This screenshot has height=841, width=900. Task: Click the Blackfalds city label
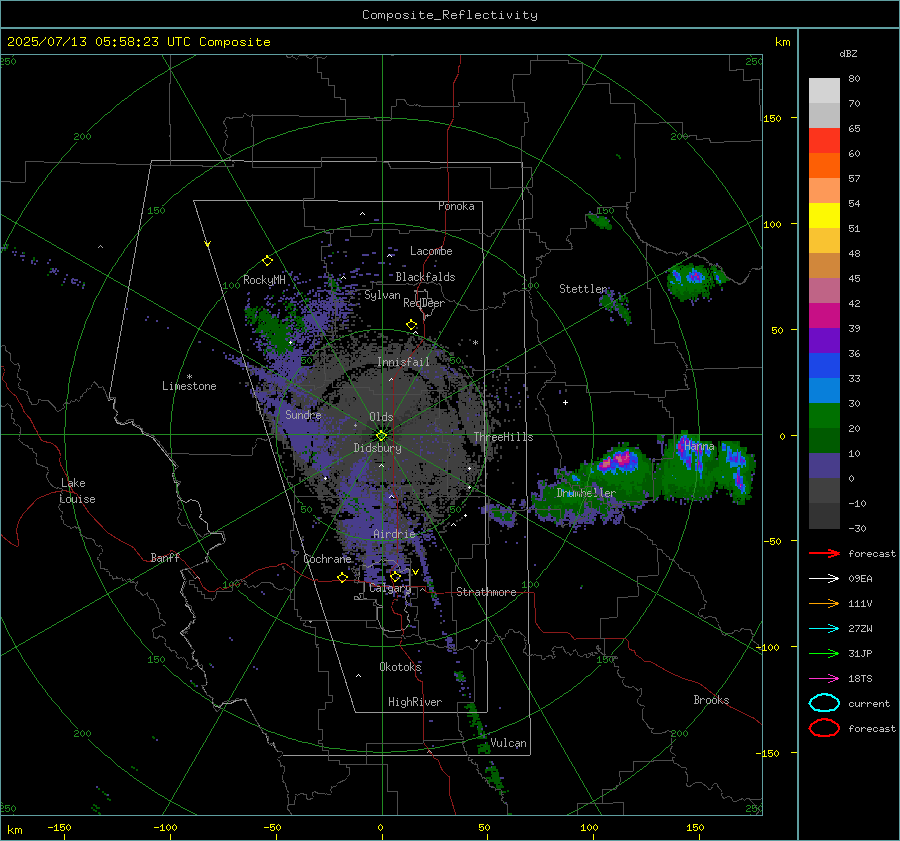coord(425,277)
